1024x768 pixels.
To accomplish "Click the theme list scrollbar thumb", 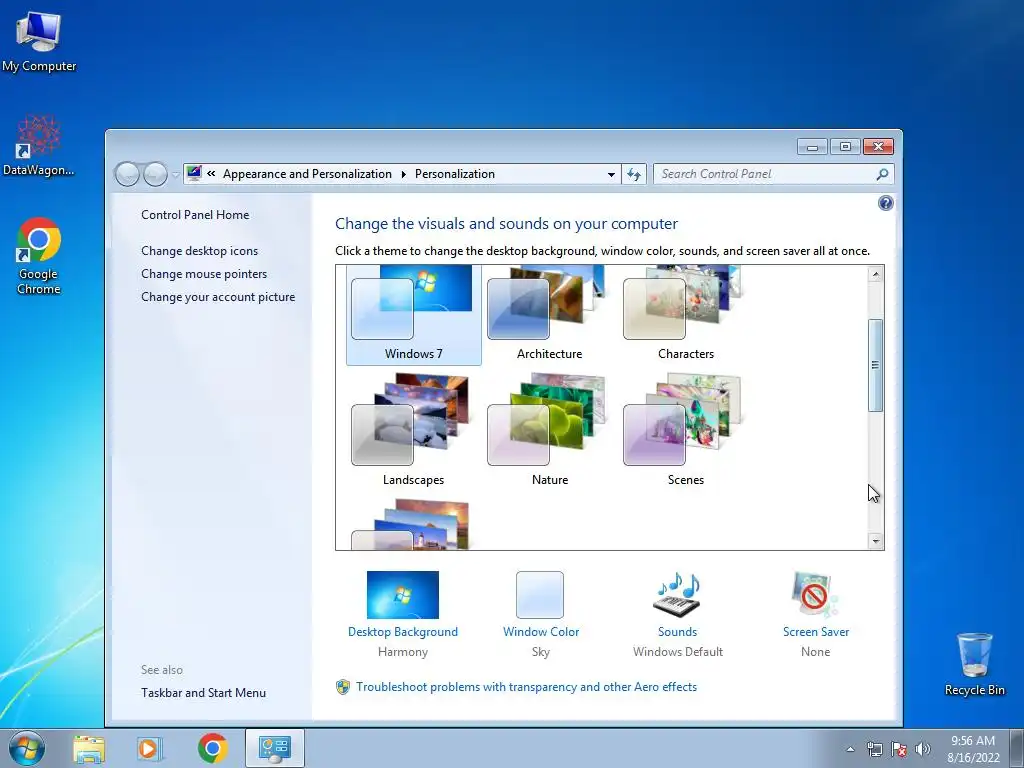I will coord(875,365).
